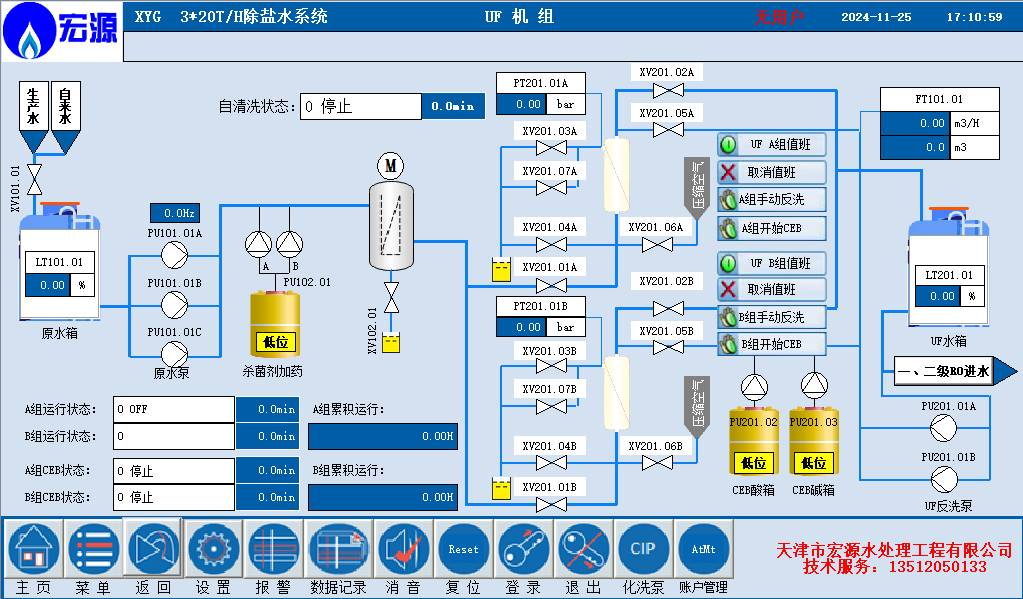1023x599 pixels.
Task: Open the 设置 gear icon
Action: pos(213,549)
